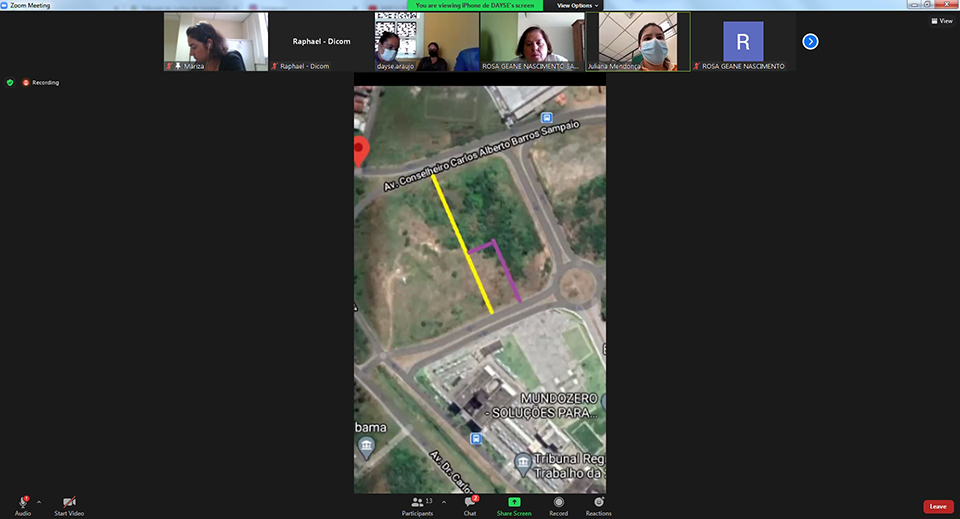This screenshot has height=519, width=960.
Task: Expand the View Options dropdown
Action: pos(575,5)
